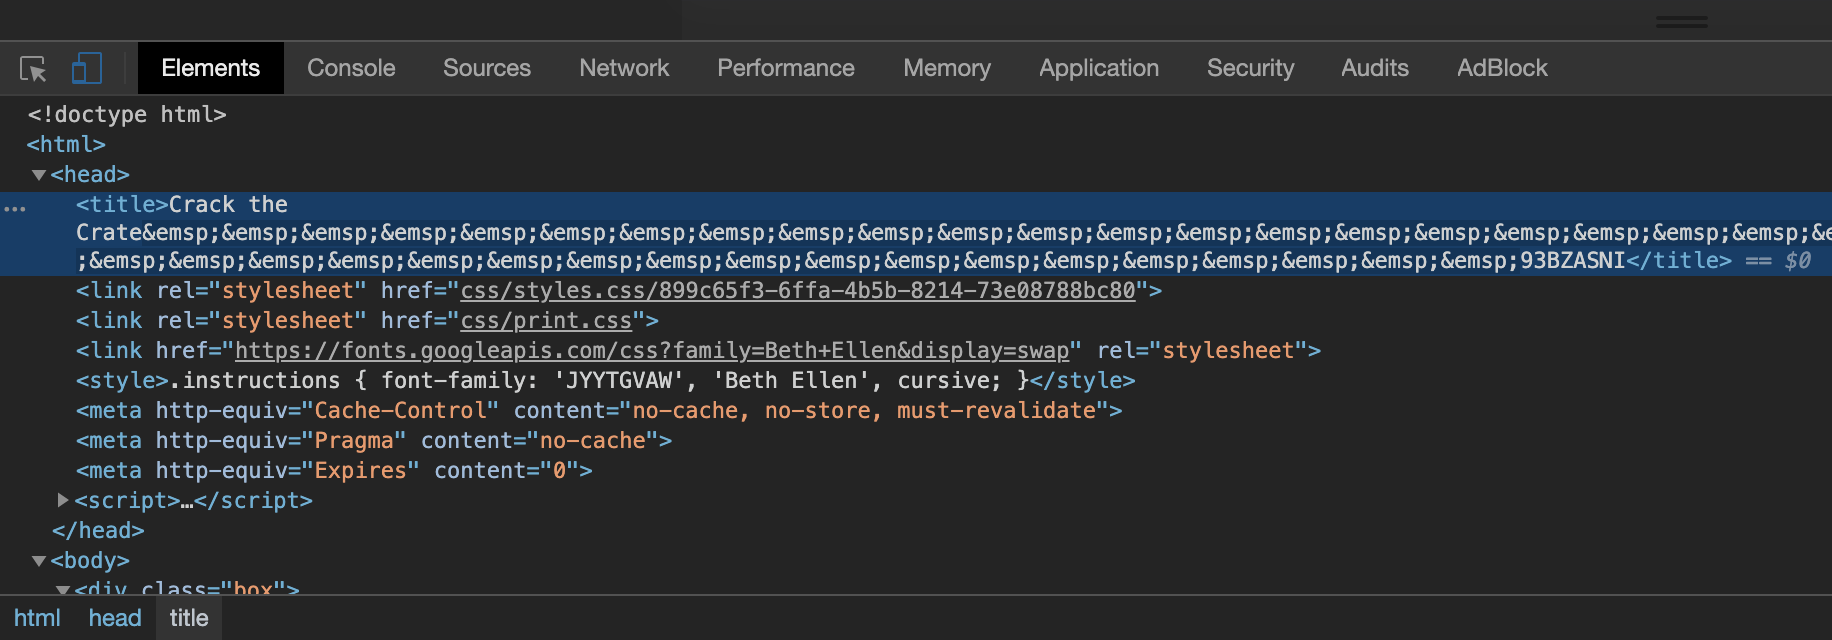The image size is (1832, 640).
Task: Switch to the Application tab
Action: click(1098, 68)
